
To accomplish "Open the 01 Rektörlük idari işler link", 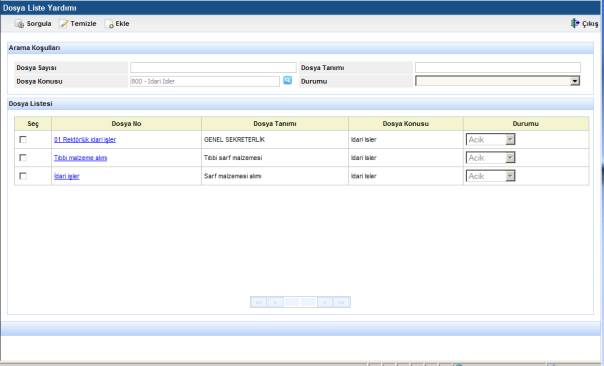I will click(85, 139).
